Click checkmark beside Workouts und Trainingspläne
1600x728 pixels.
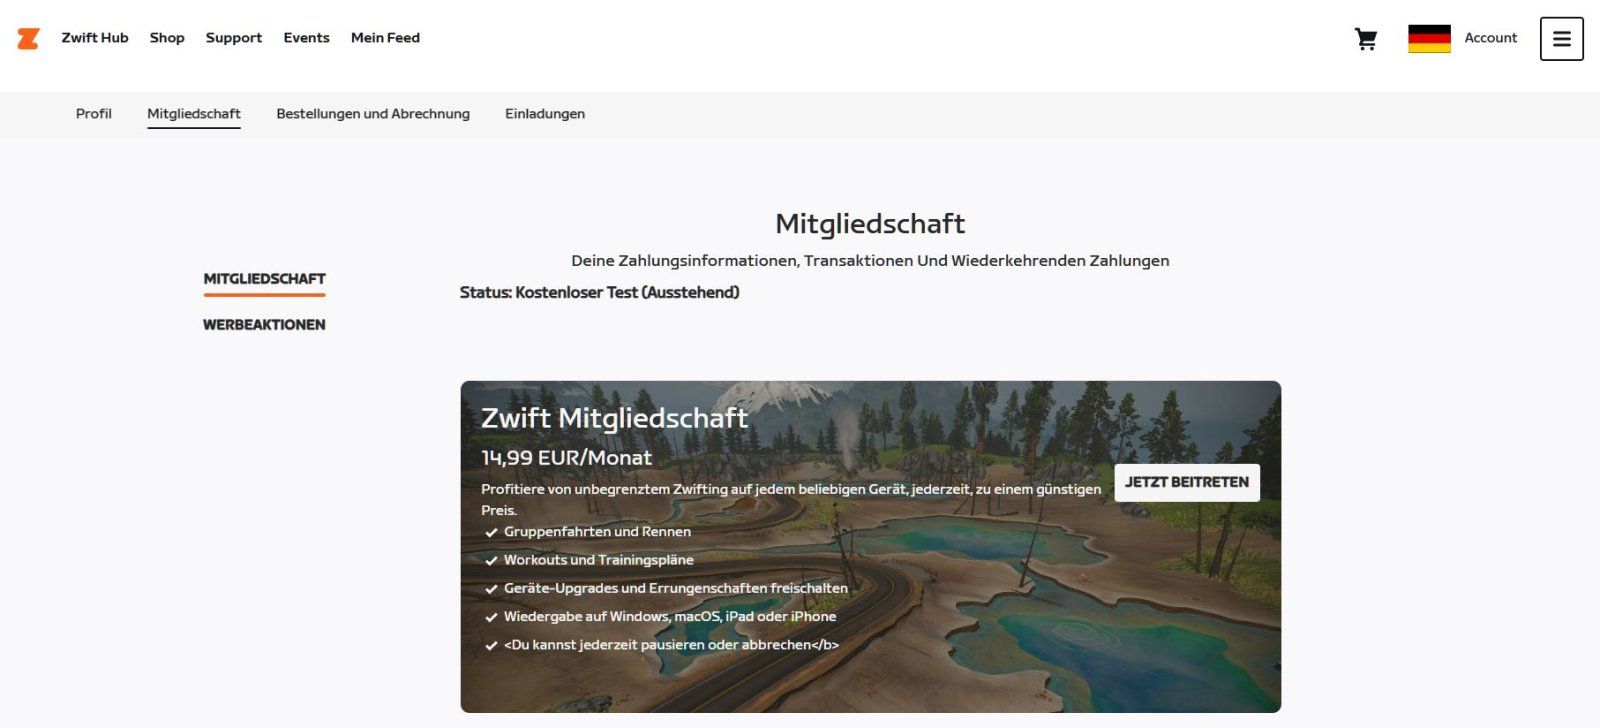coord(491,561)
